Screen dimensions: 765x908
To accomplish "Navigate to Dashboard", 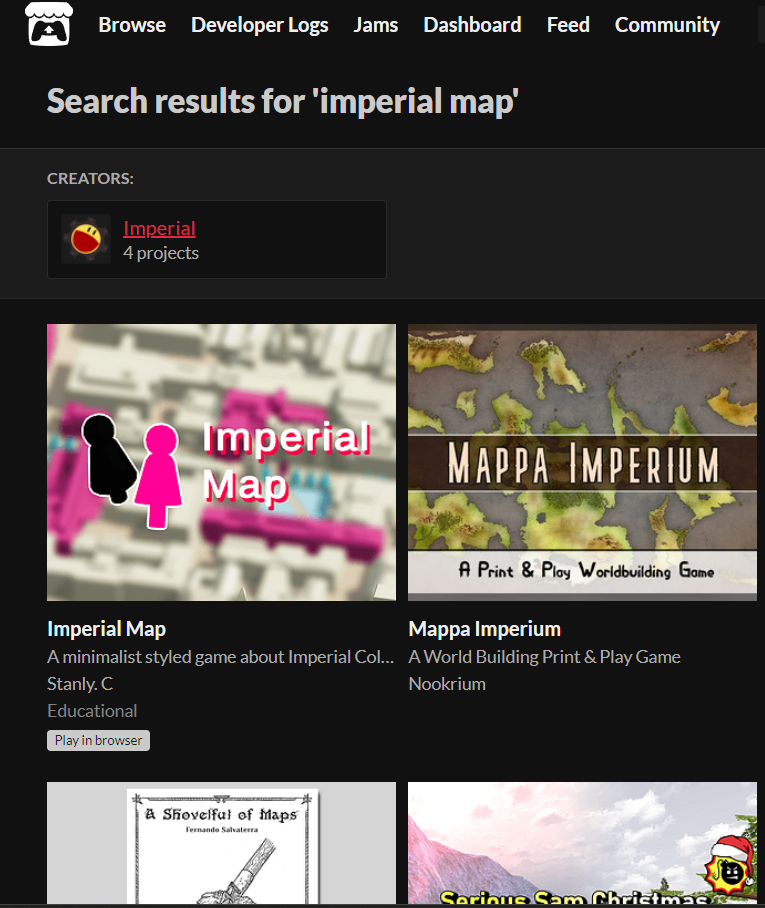I will (x=472, y=25).
